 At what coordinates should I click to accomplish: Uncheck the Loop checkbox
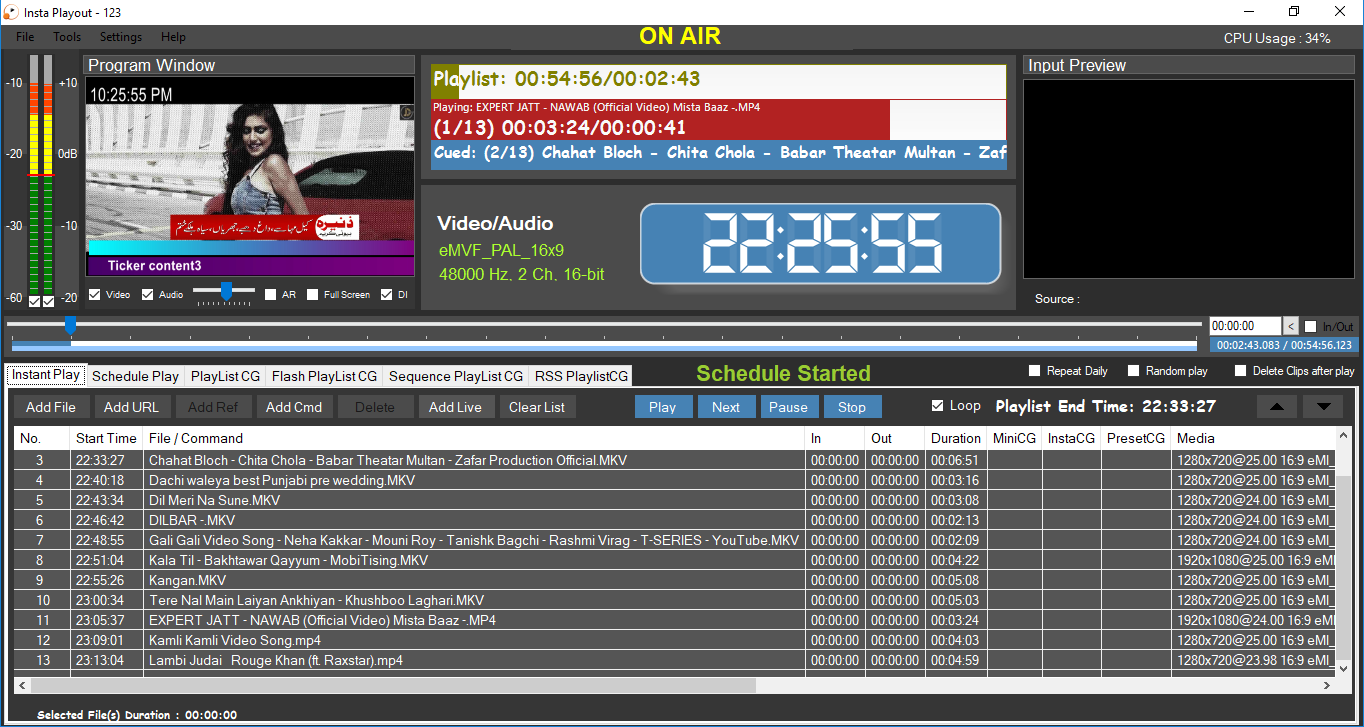937,406
